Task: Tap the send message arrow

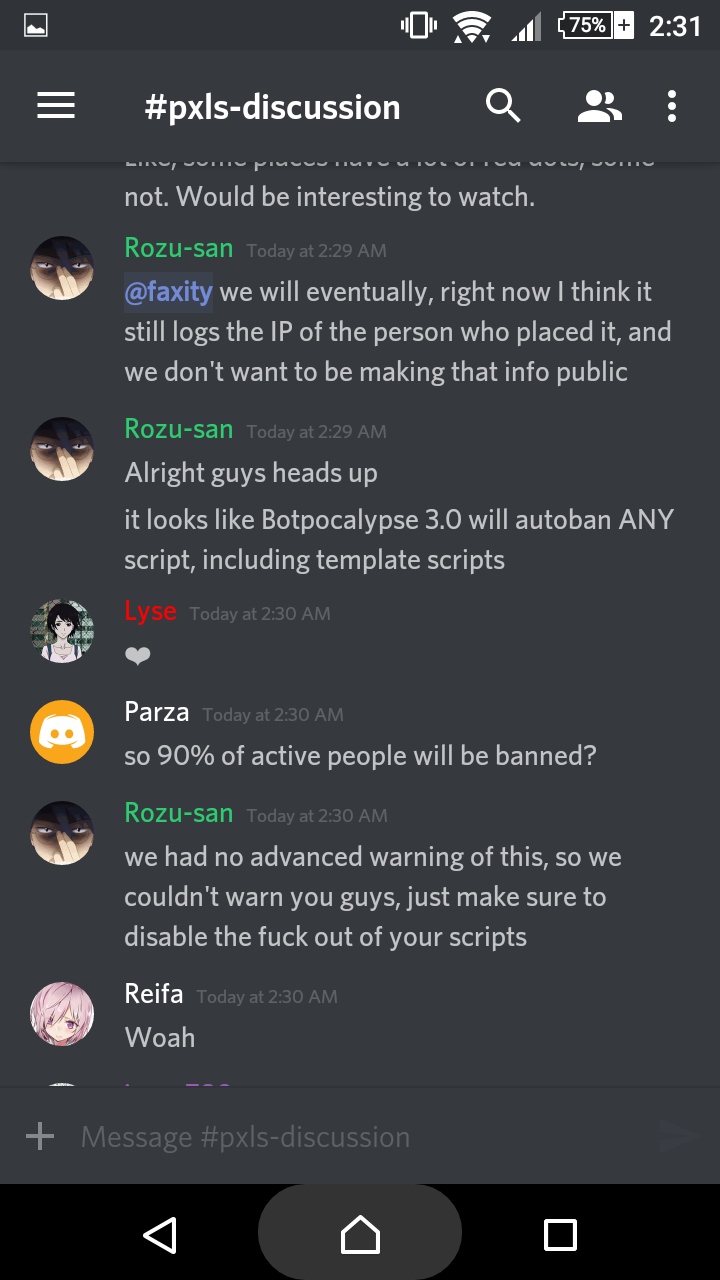Action: click(679, 1136)
